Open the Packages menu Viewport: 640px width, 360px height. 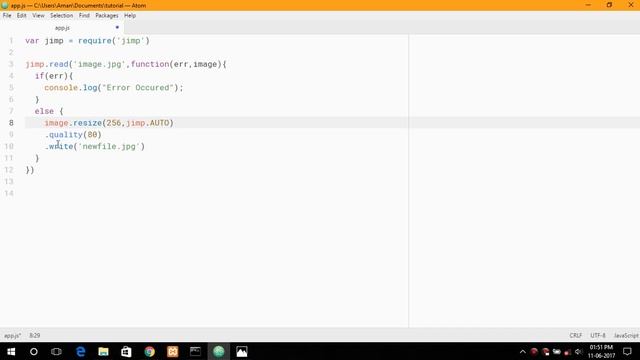pyautogui.click(x=107, y=16)
